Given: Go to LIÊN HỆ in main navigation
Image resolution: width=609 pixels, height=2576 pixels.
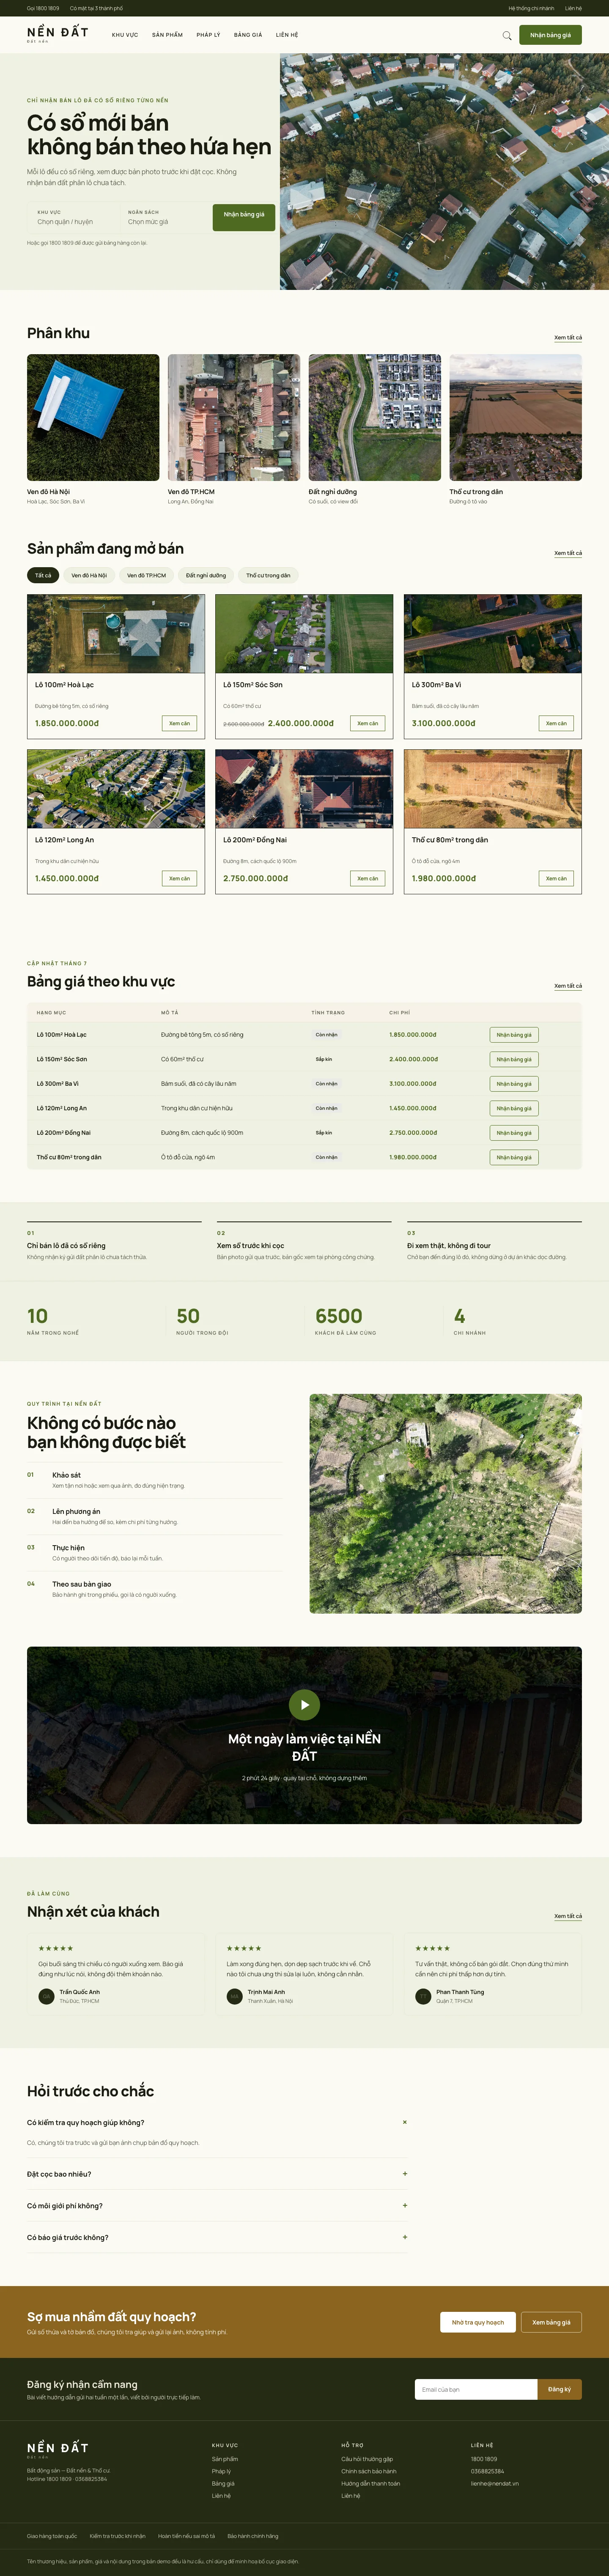Looking at the screenshot, I should tap(287, 35).
